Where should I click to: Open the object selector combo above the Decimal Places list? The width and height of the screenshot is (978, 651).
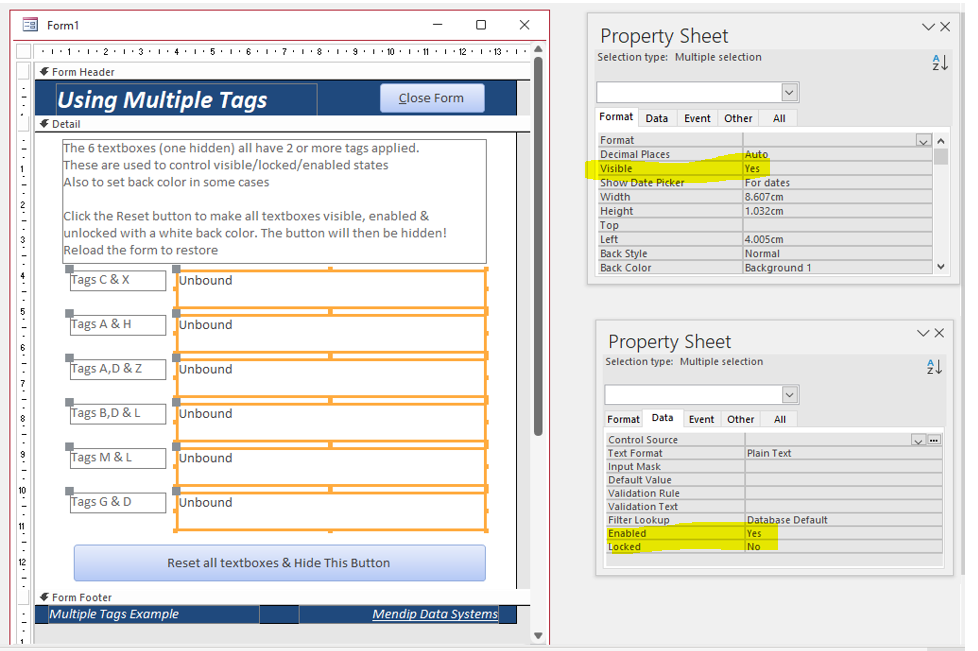click(x=790, y=92)
